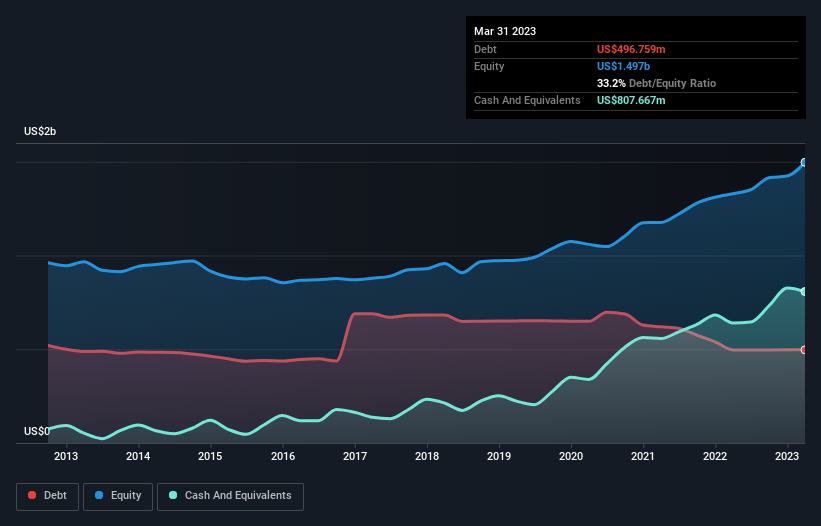Click the 2013 axis label
Screen dimensions: 821x526
click(x=66, y=456)
